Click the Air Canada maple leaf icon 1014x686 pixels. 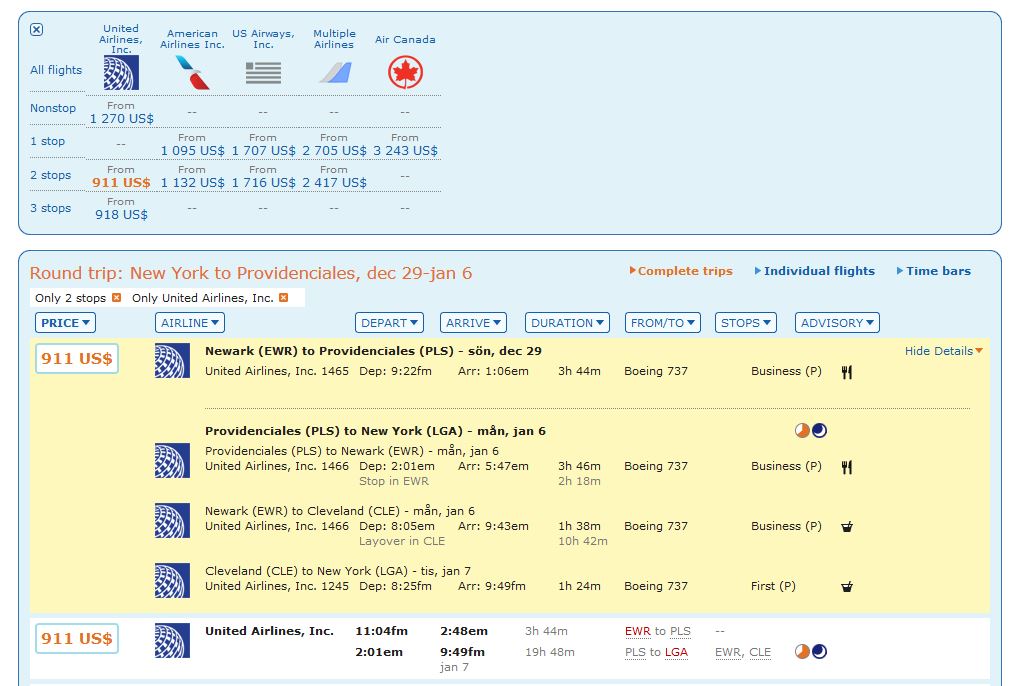pyautogui.click(x=405, y=73)
